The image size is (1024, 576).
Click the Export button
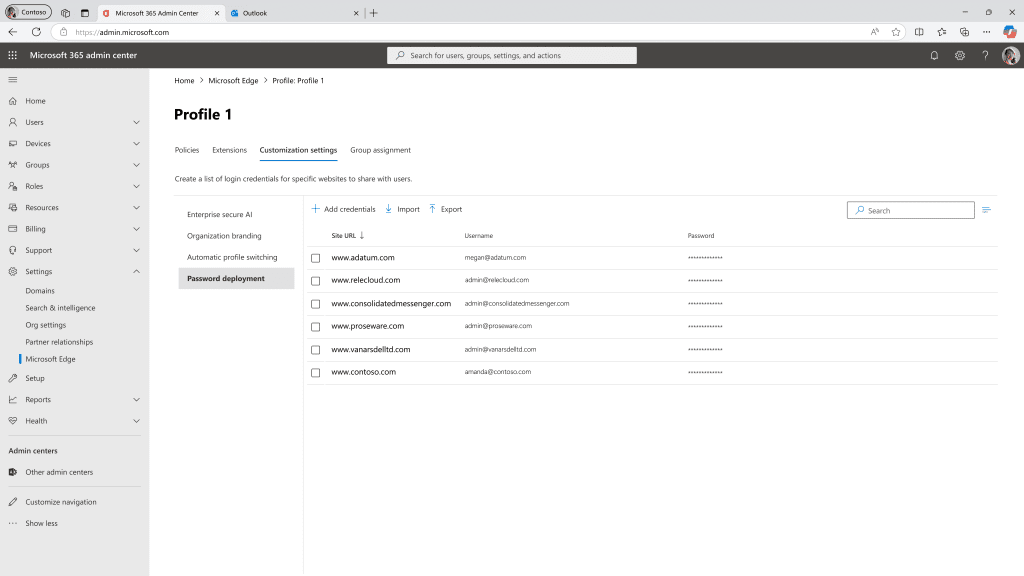coord(445,209)
